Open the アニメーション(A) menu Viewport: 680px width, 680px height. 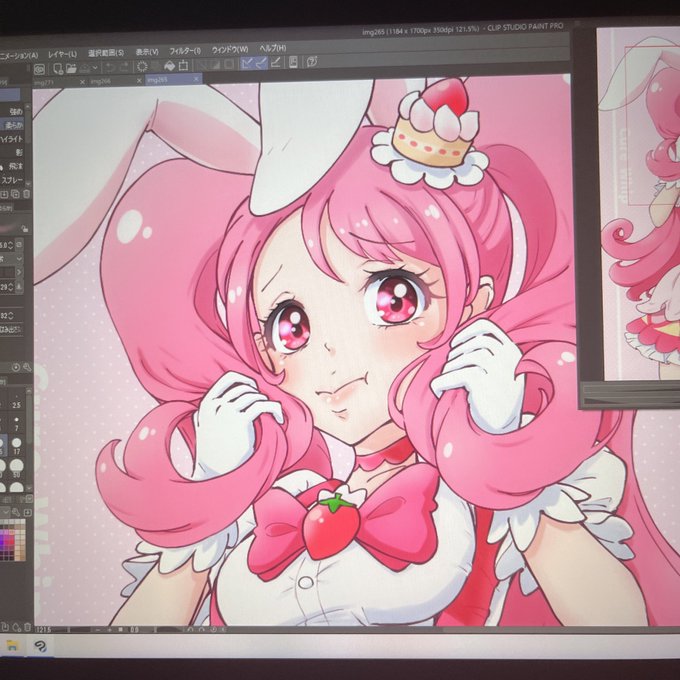click(19, 56)
